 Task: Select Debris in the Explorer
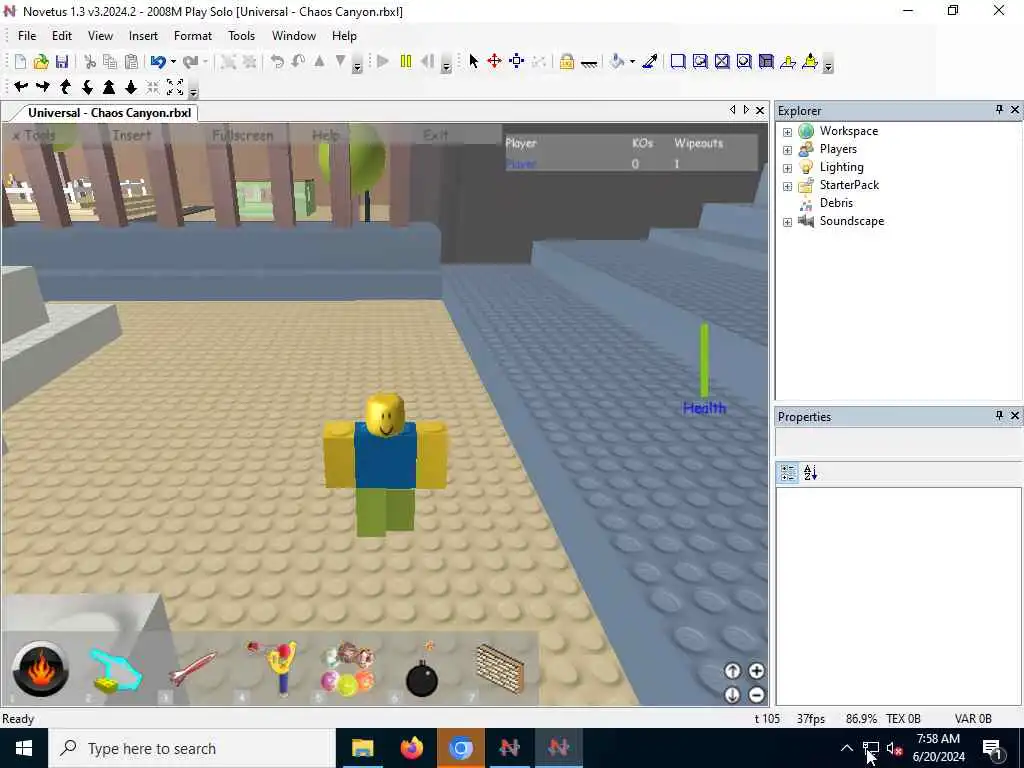[x=836, y=203]
